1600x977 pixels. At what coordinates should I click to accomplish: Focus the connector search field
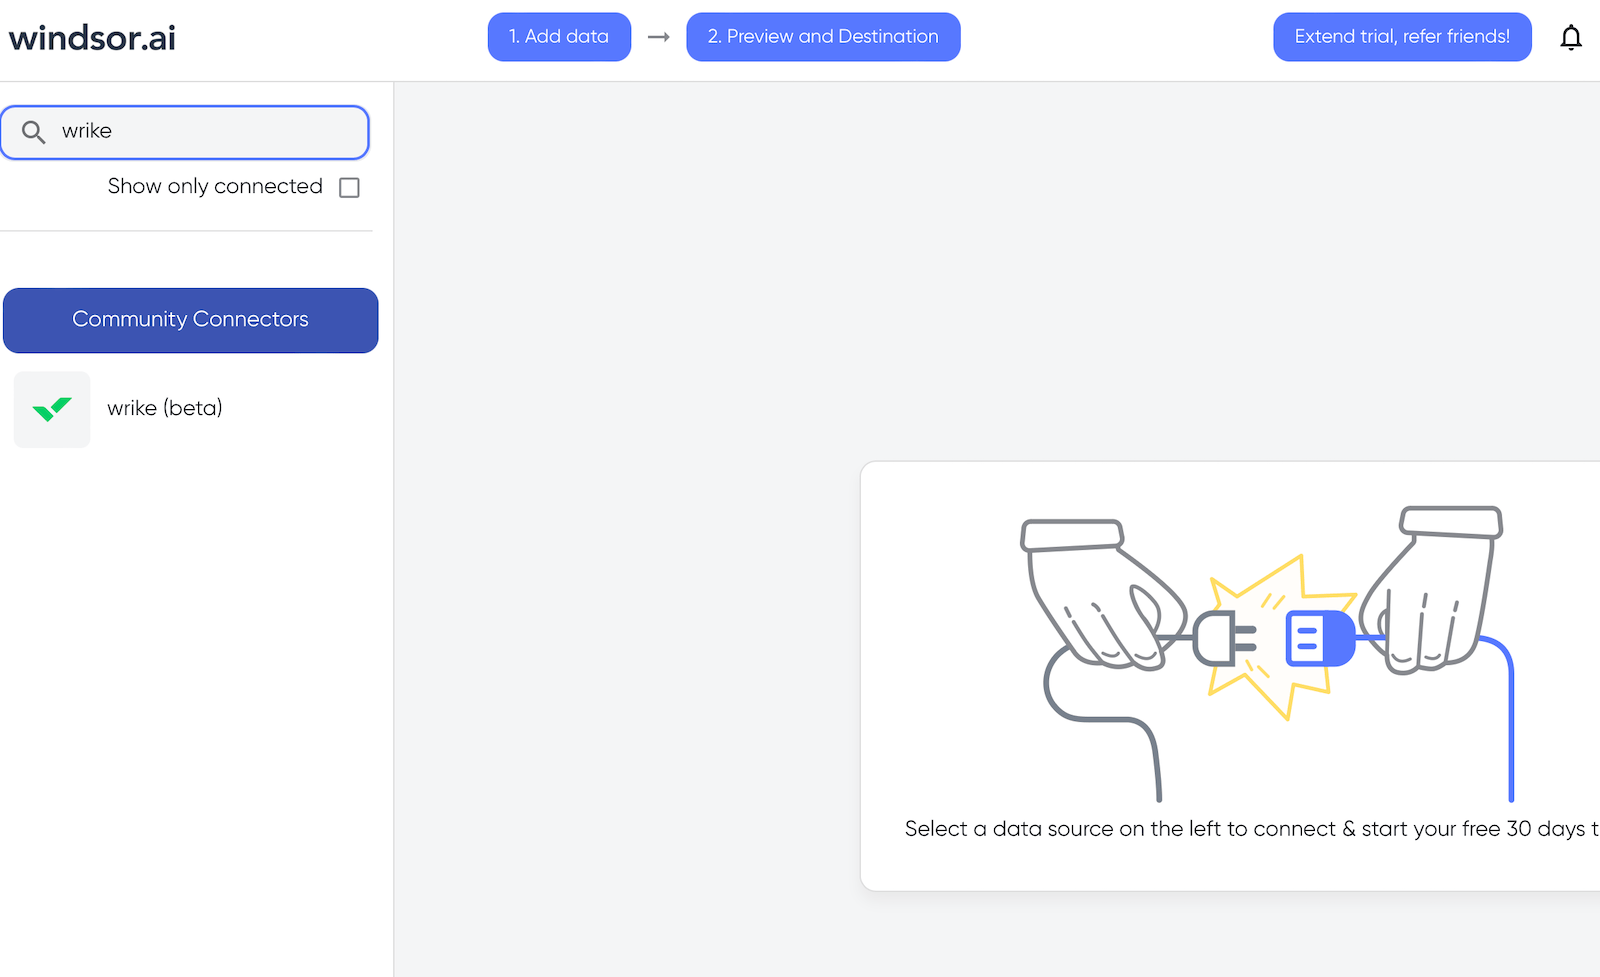[185, 132]
